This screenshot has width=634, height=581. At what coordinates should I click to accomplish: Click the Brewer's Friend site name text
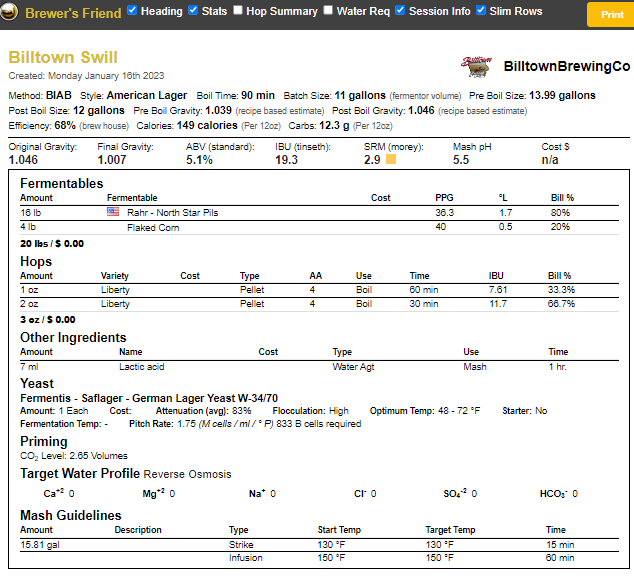point(69,13)
